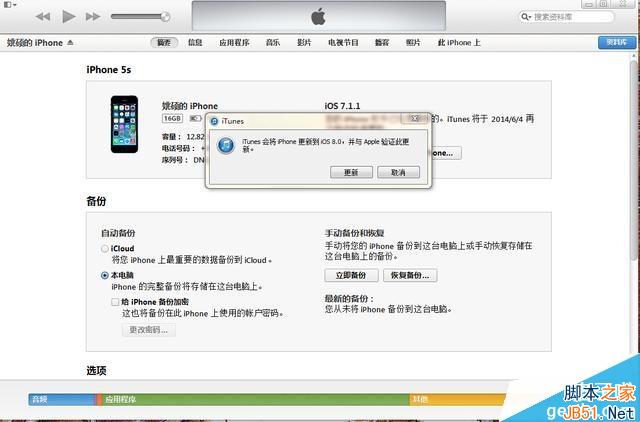The image size is (640, 422).
Task: Switch to the 电视节目 tab
Action: pos(343,42)
